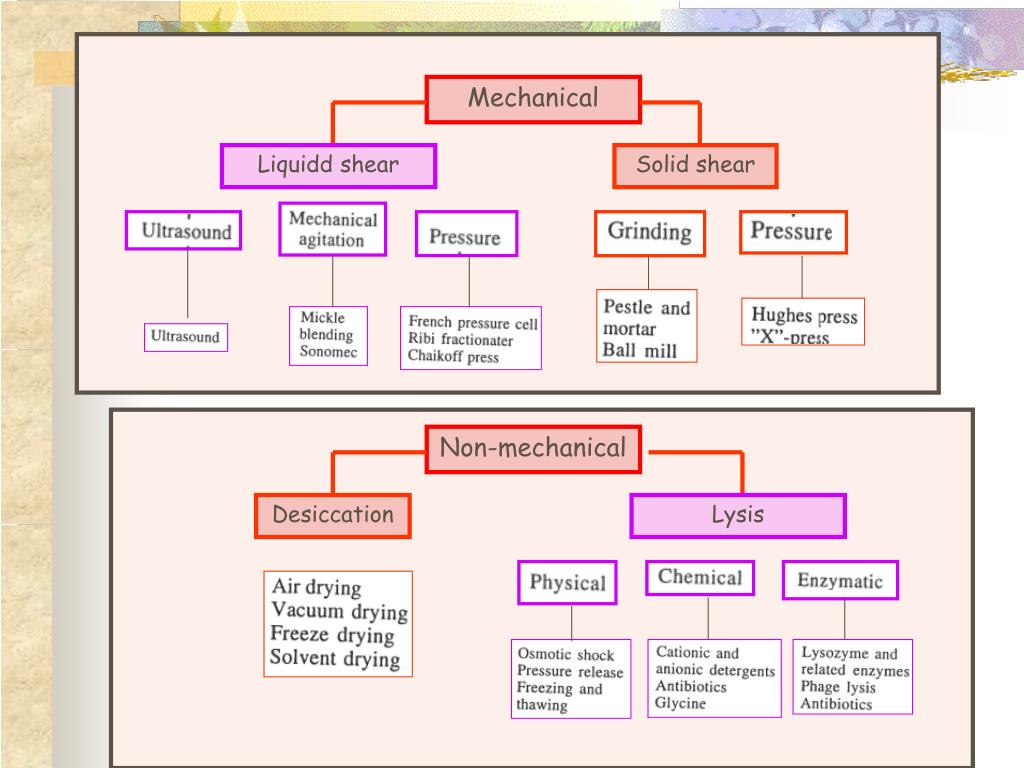Click the Pressure box under Solid shear
This screenshot has width=1024, height=768.
(x=793, y=232)
